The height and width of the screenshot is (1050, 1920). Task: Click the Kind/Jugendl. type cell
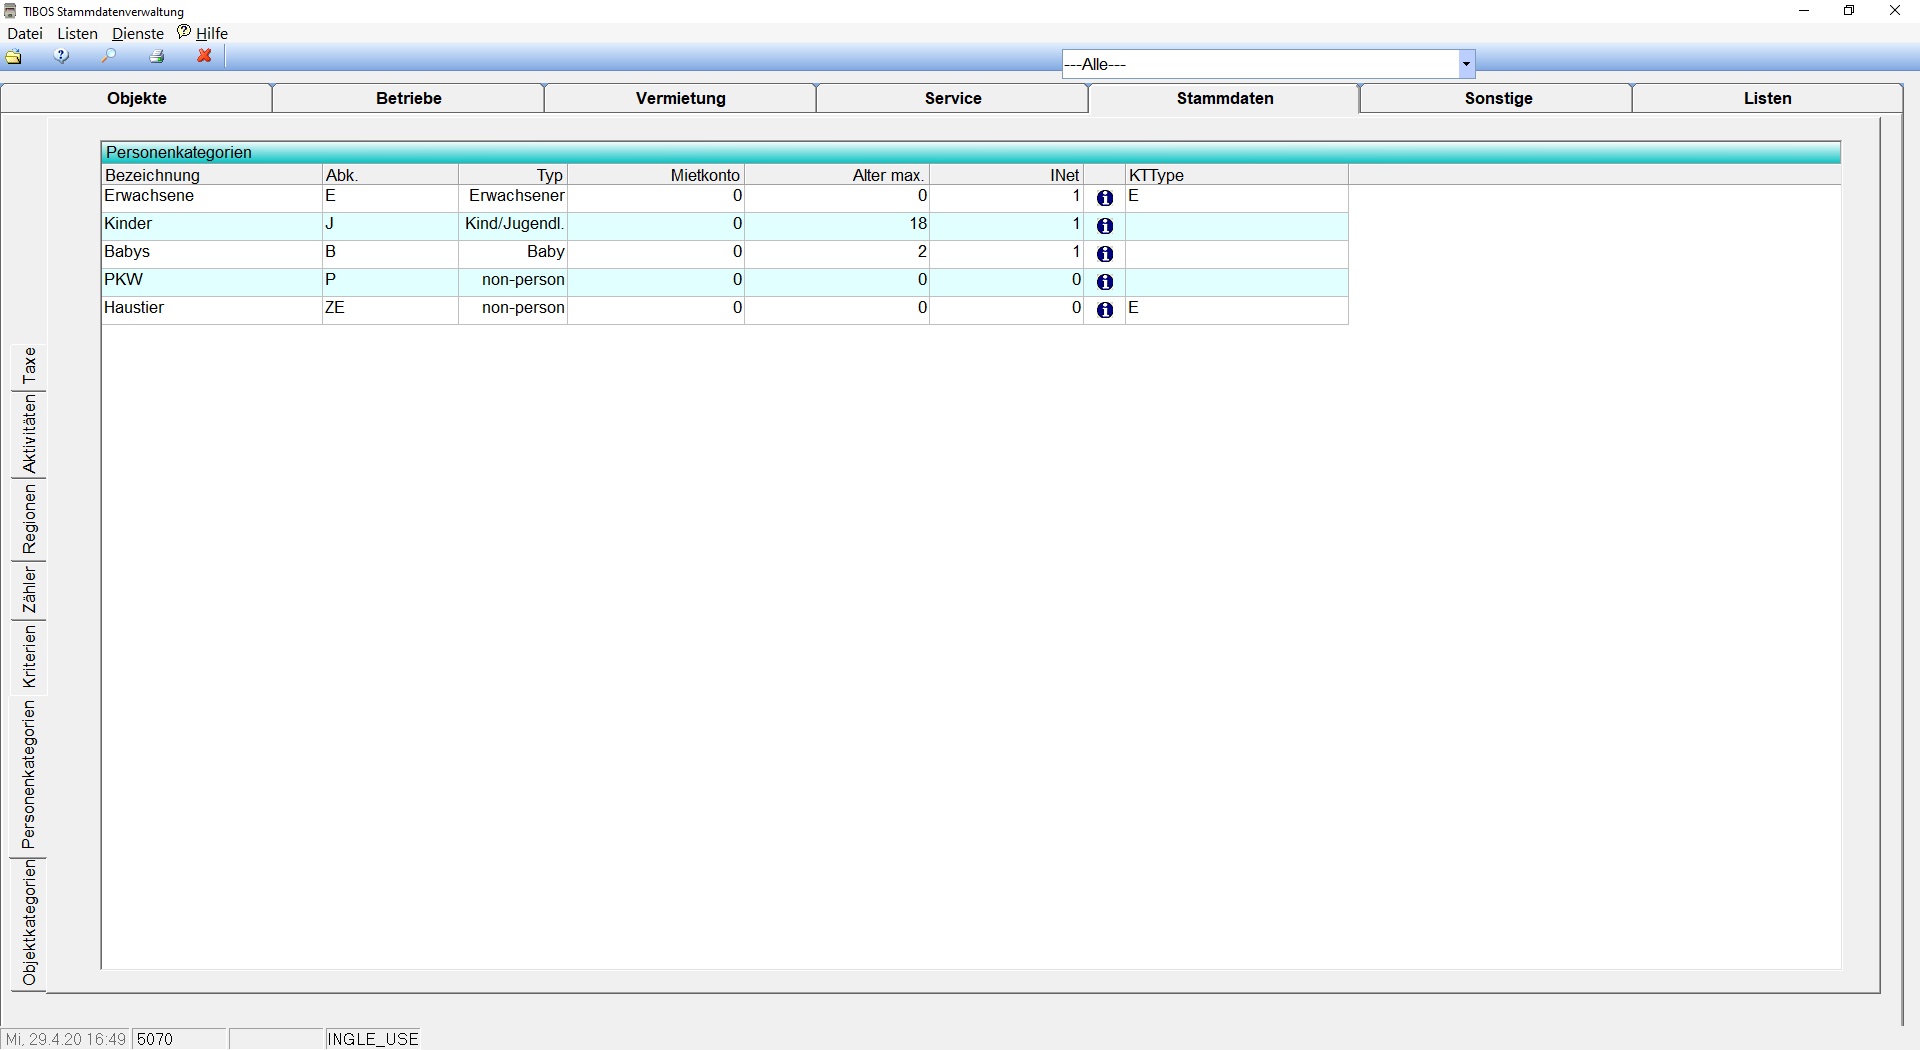click(513, 225)
